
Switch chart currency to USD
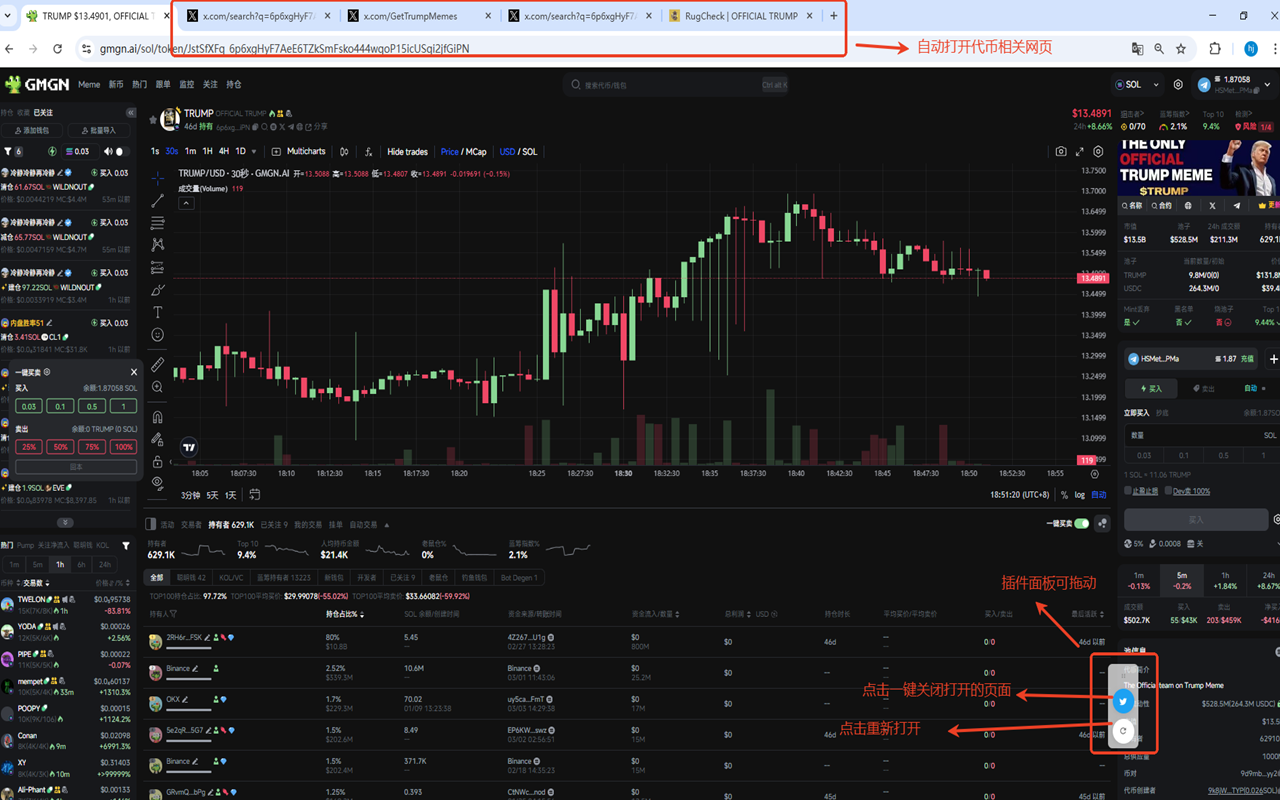tap(506, 152)
